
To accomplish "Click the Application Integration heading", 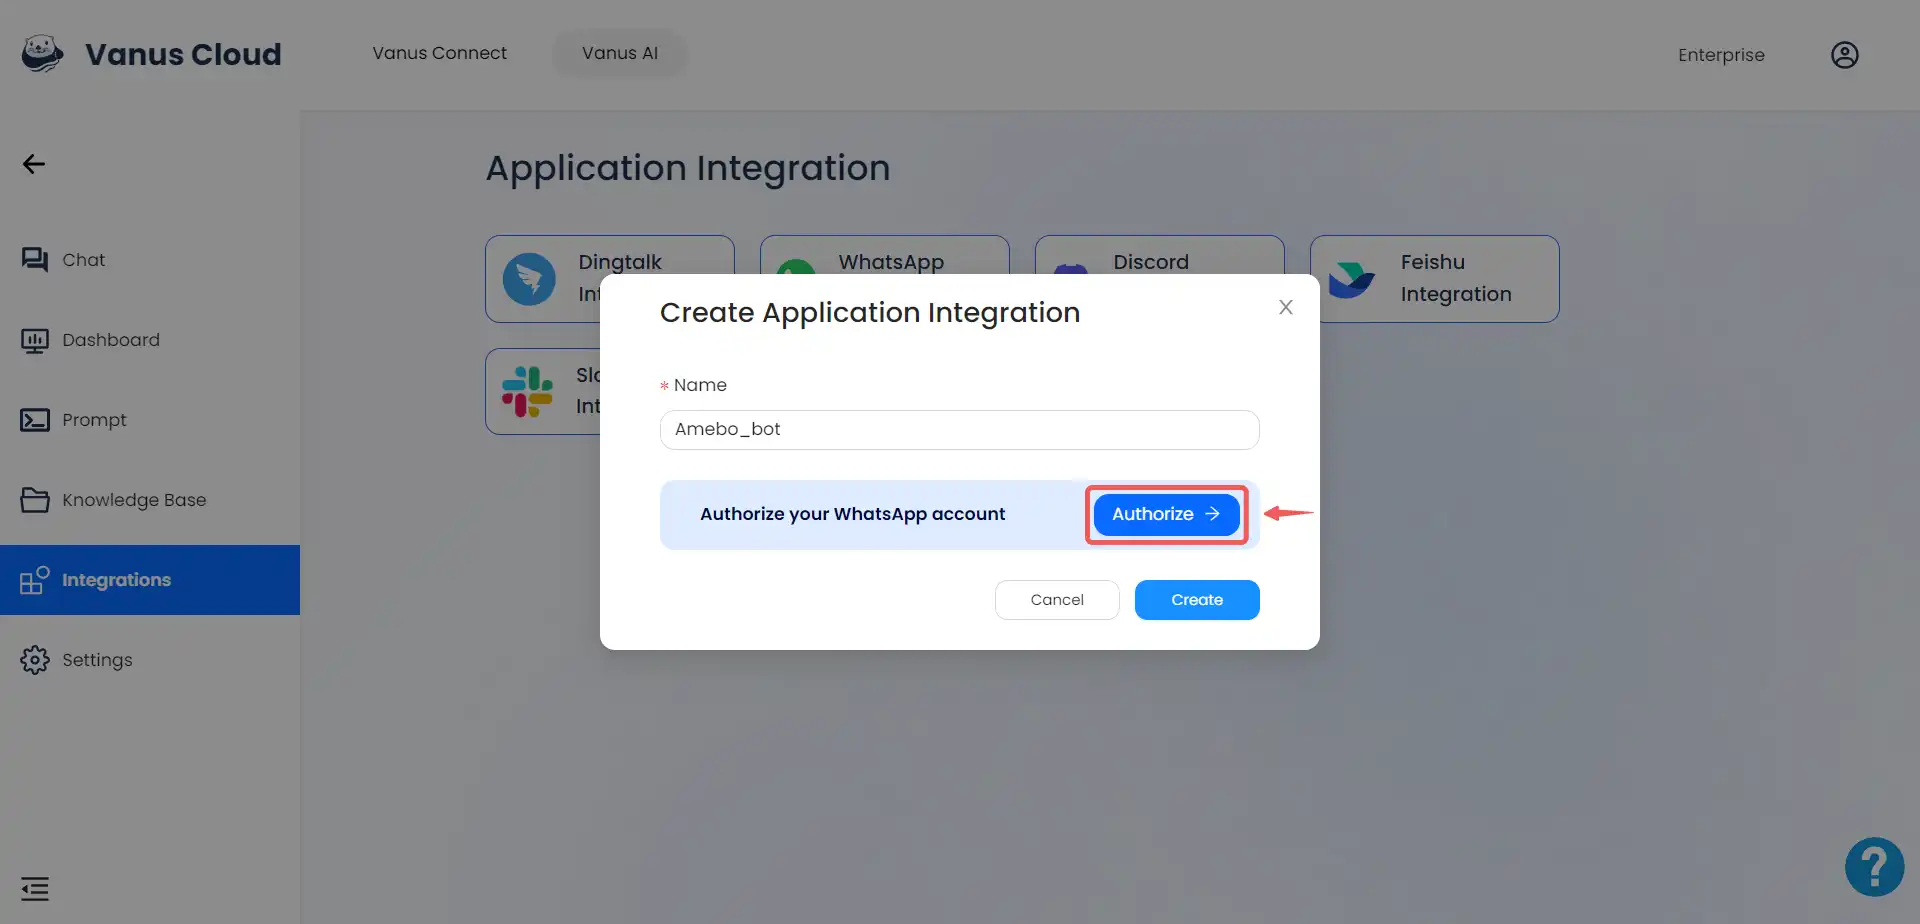I will [x=688, y=168].
